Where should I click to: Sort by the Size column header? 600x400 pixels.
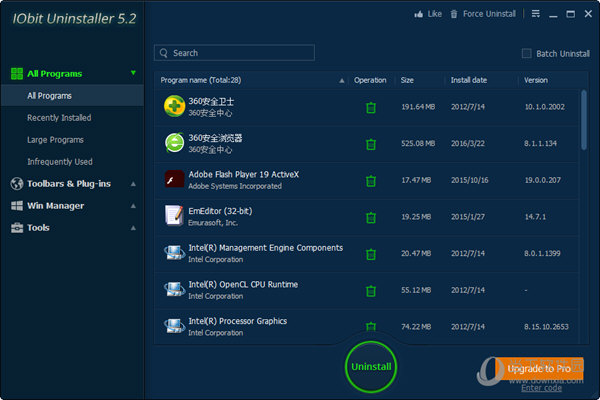407,80
